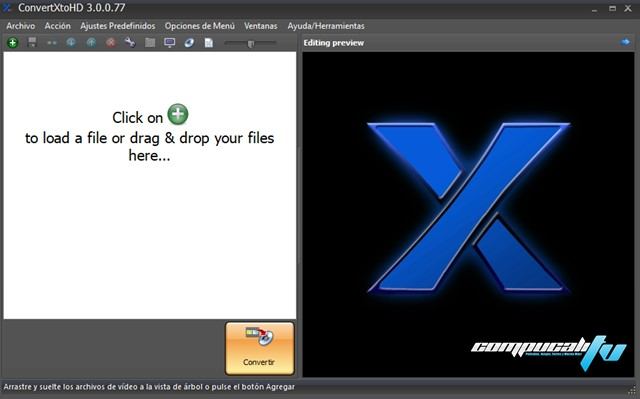Screen dimensions: 640x399
Task: Open the Acción menu
Action: click(x=58, y=26)
